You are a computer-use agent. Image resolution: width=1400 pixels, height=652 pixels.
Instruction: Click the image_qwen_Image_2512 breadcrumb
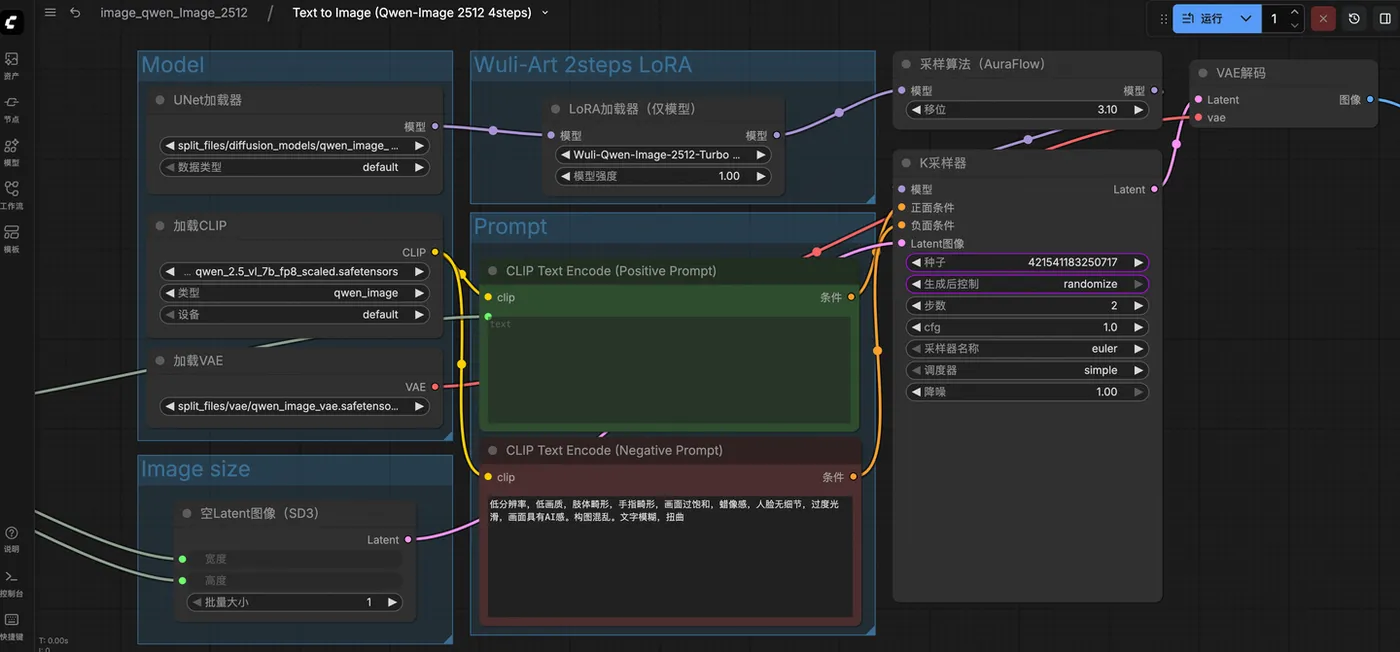click(173, 13)
